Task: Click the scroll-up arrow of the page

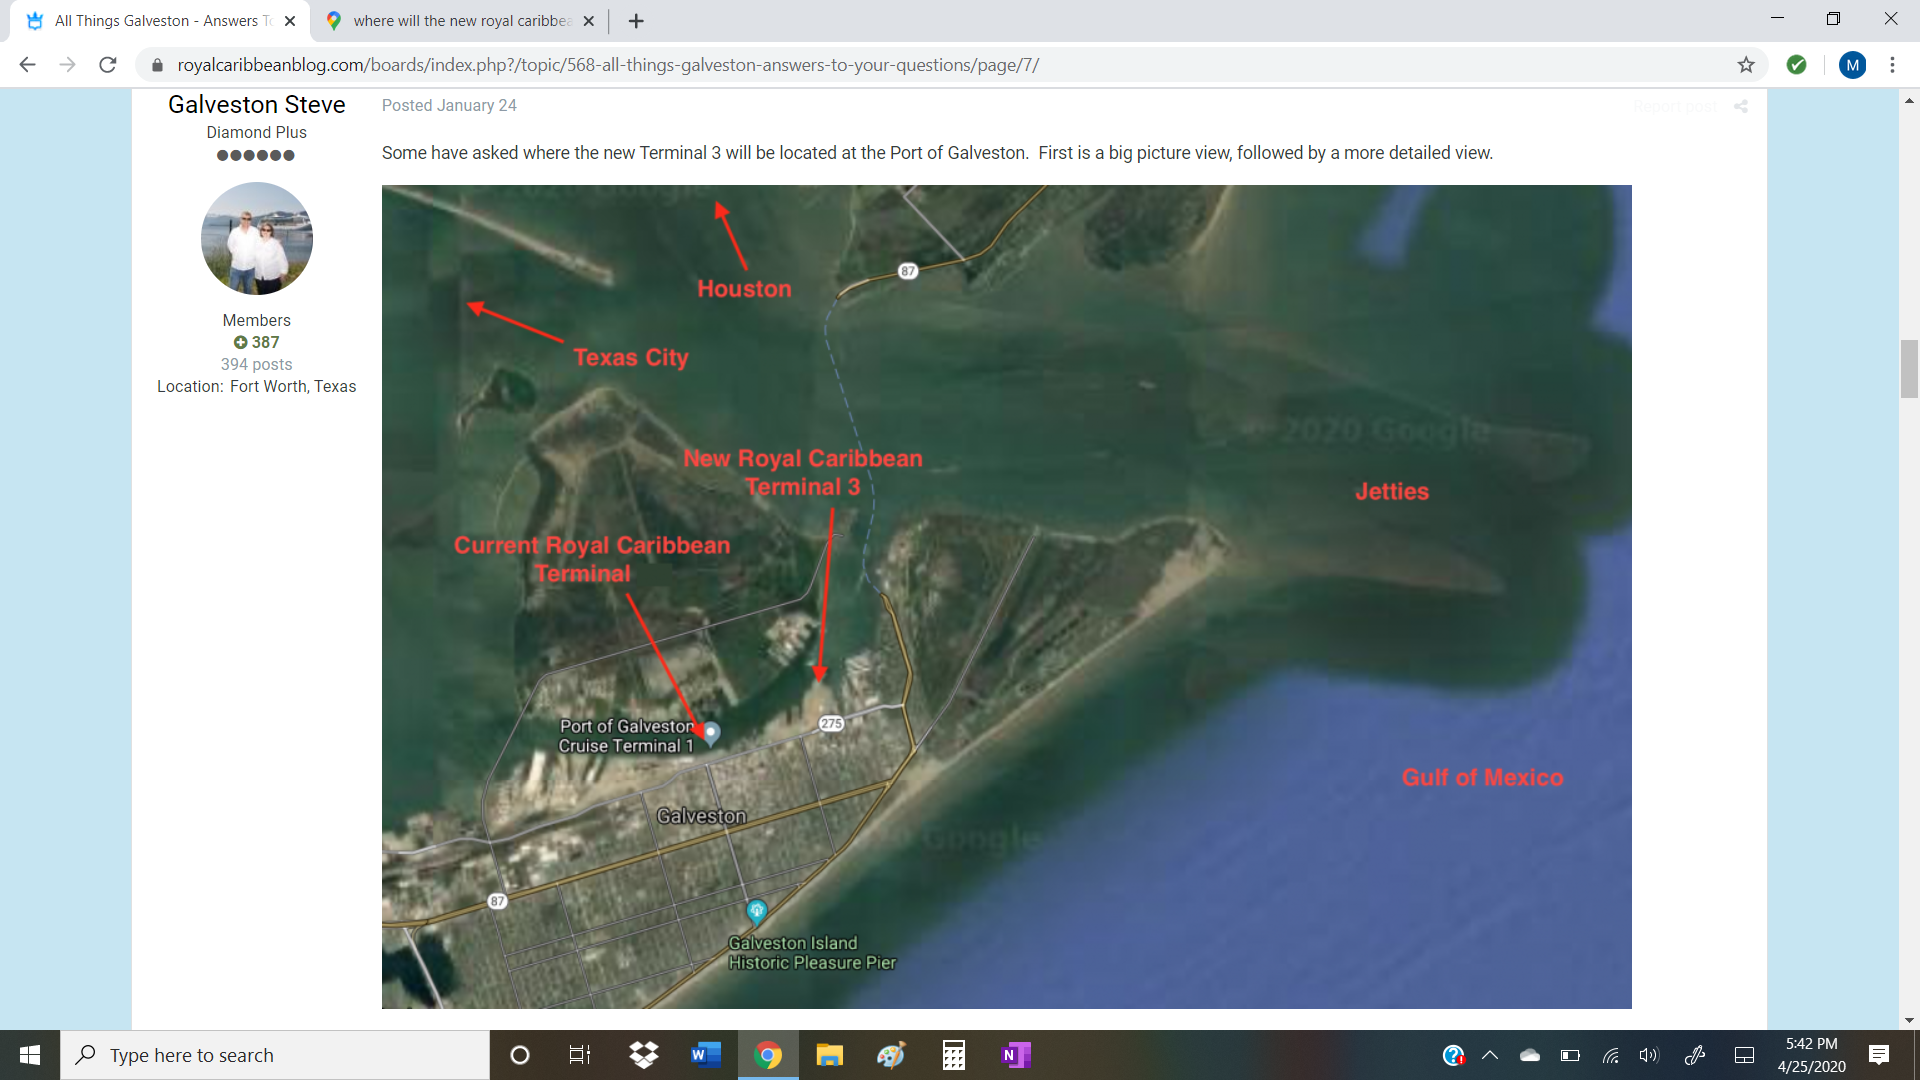Action: click(x=1909, y=100)
